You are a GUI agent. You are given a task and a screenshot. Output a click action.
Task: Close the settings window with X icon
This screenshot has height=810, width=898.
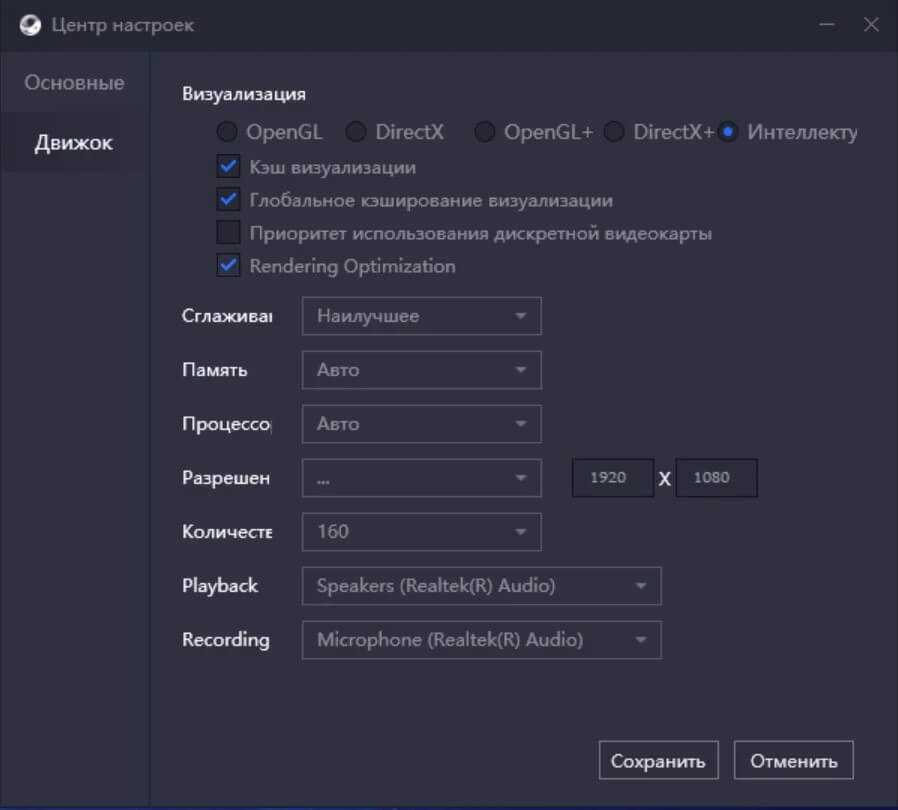[871, 25]
